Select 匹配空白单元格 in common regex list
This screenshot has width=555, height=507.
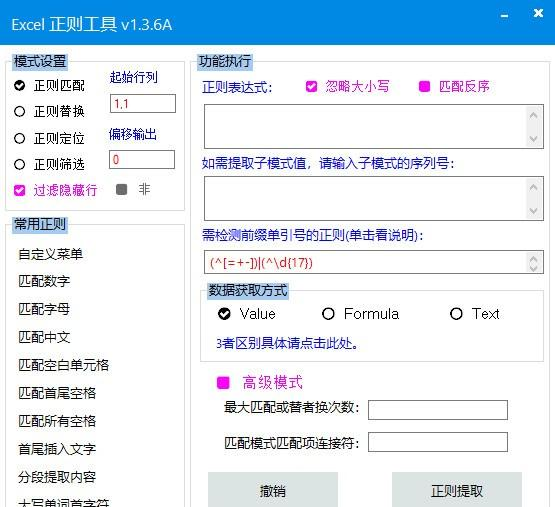(x=64, y=365)
